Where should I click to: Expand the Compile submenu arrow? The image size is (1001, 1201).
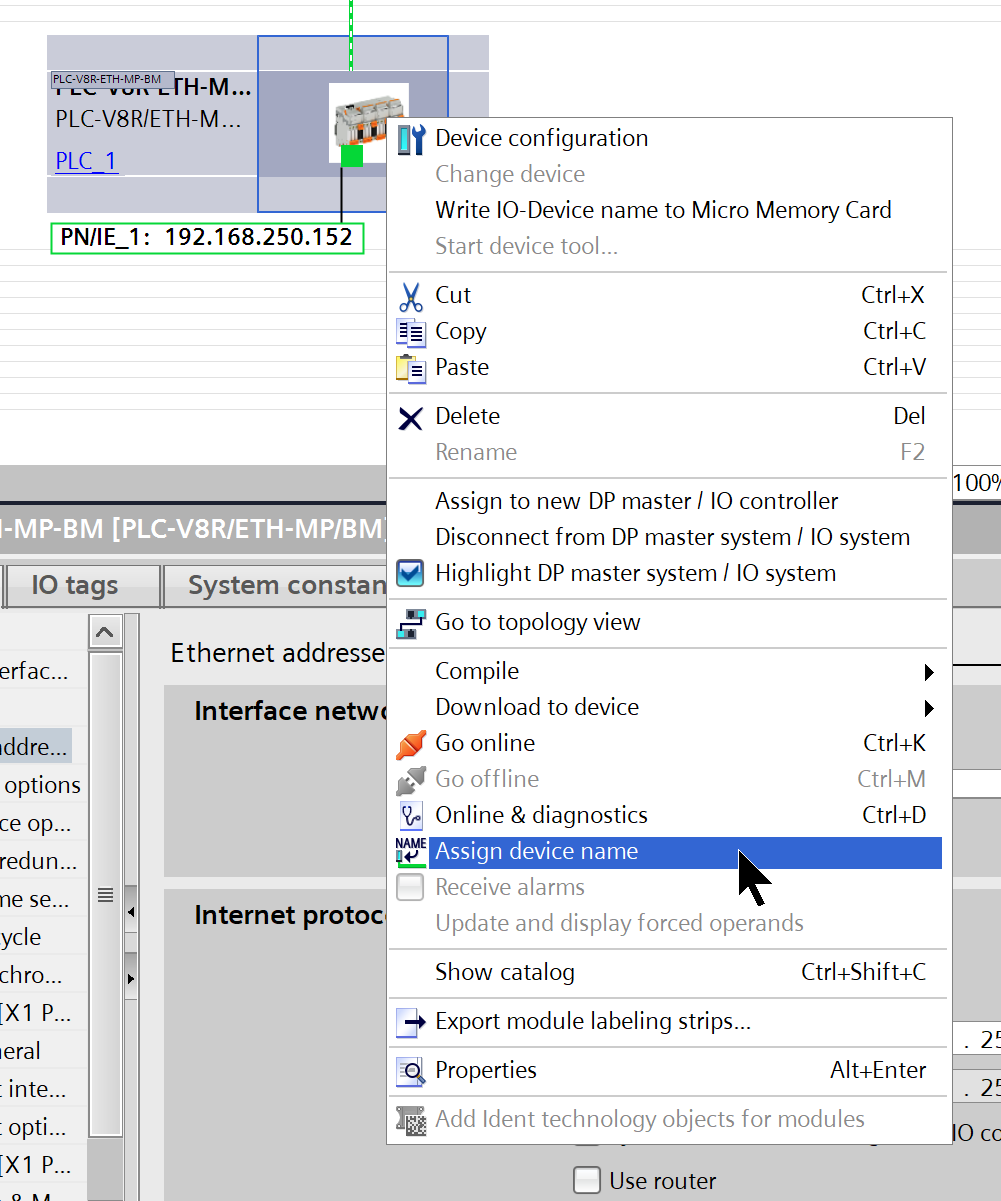tap(929, 672)
